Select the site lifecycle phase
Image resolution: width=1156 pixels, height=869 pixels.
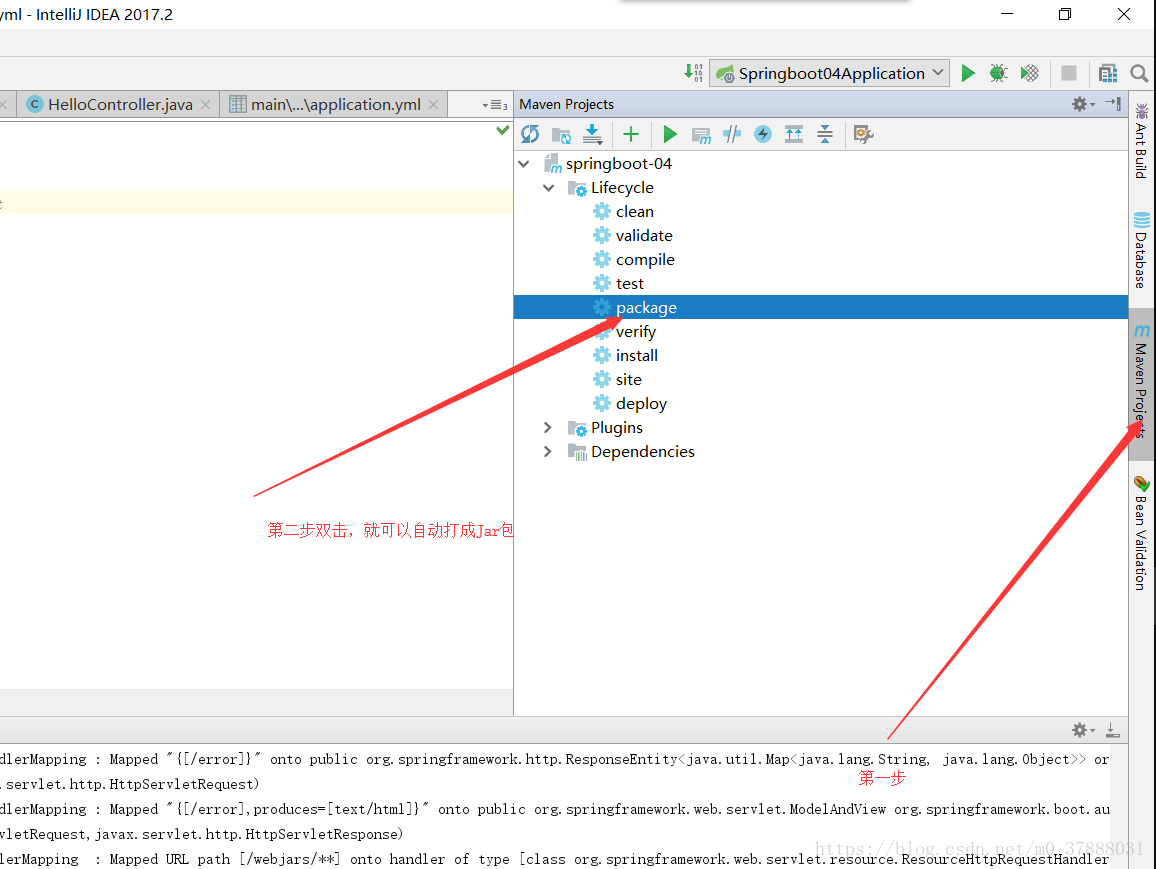(629, 380)
